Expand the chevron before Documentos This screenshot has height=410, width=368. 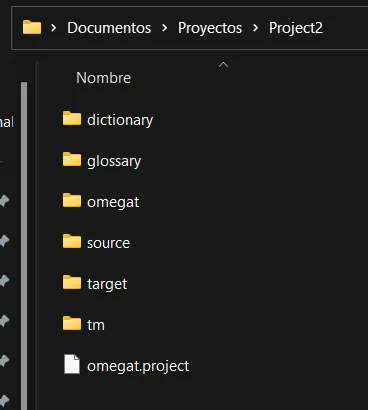tap(53, 28)
